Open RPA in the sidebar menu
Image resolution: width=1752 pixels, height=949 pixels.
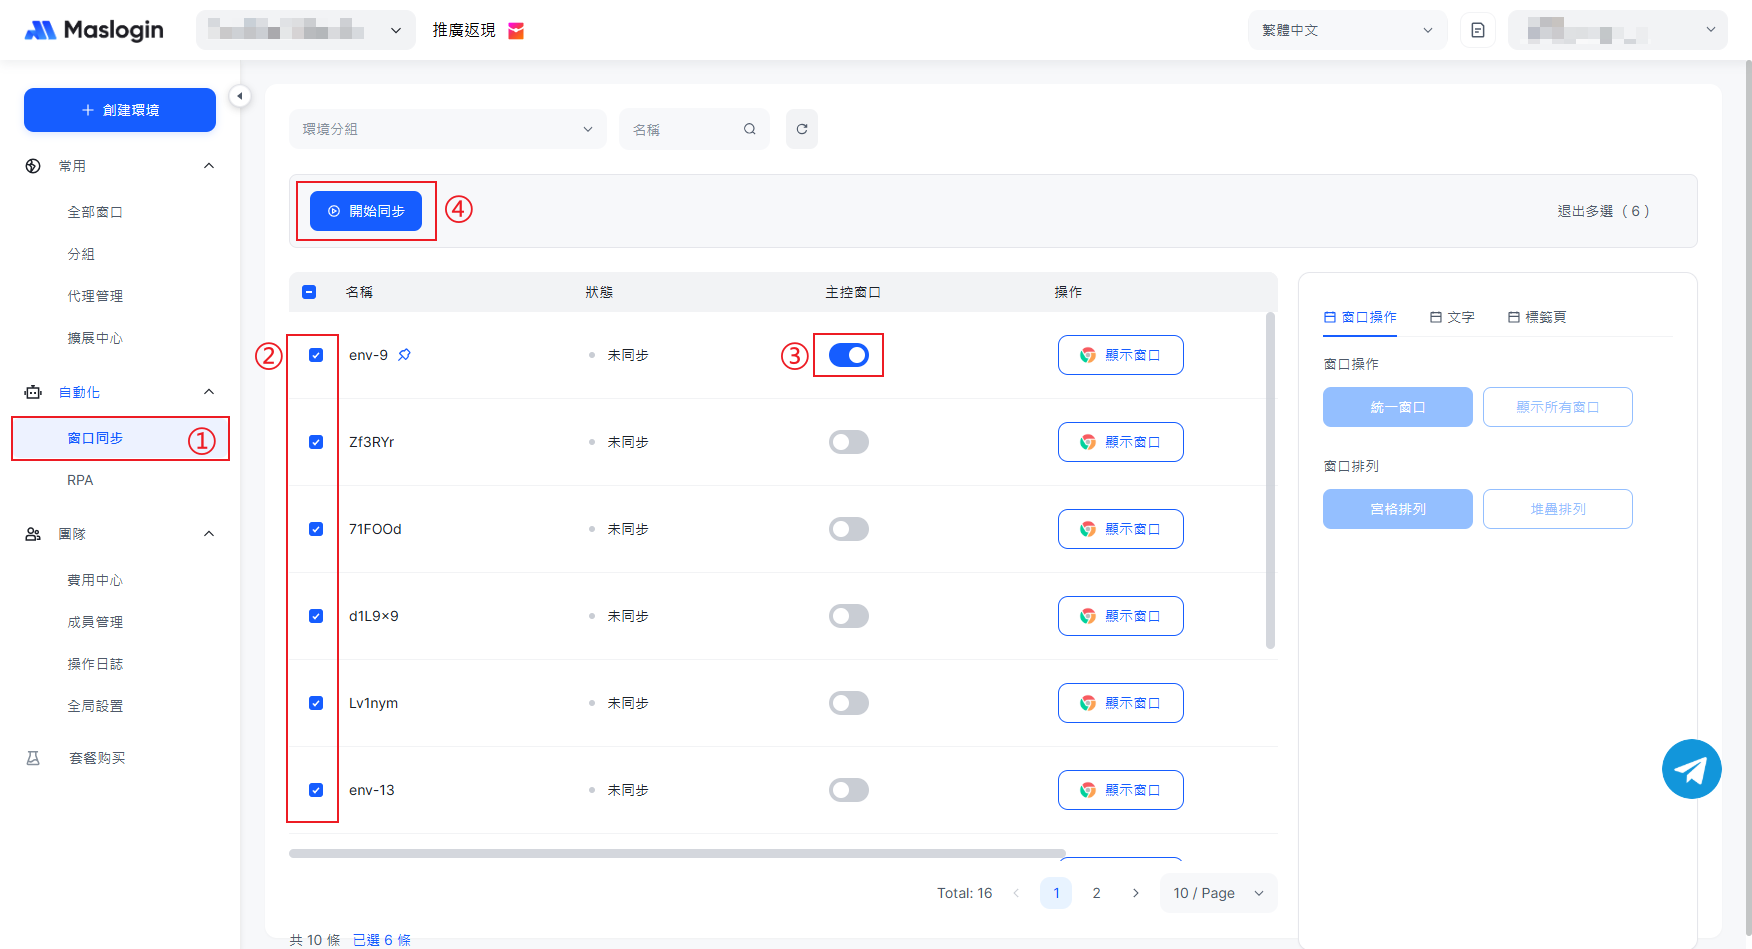[x=80, y=480]
